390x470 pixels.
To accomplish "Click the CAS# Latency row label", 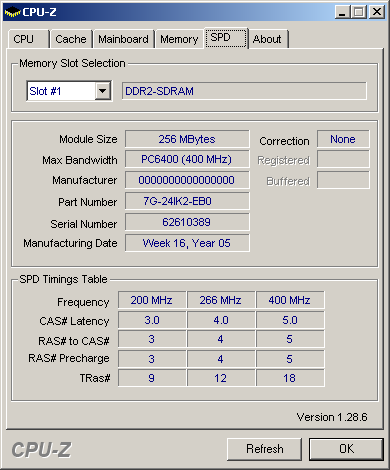I will click(x=74, y=321).
